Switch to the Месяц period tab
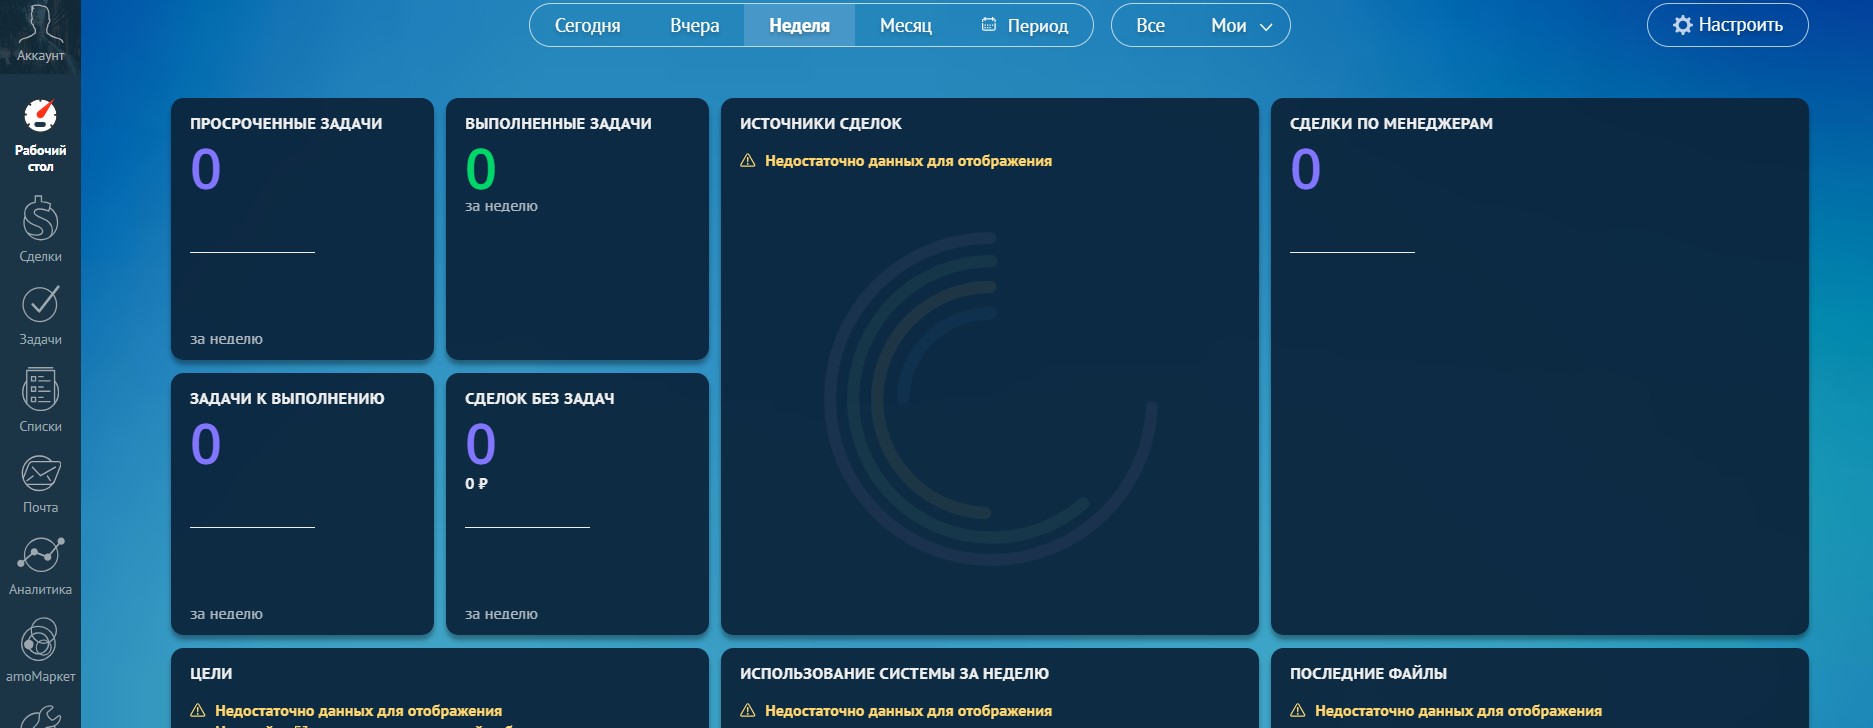The image size is (1873, 728). pos(905,26)
